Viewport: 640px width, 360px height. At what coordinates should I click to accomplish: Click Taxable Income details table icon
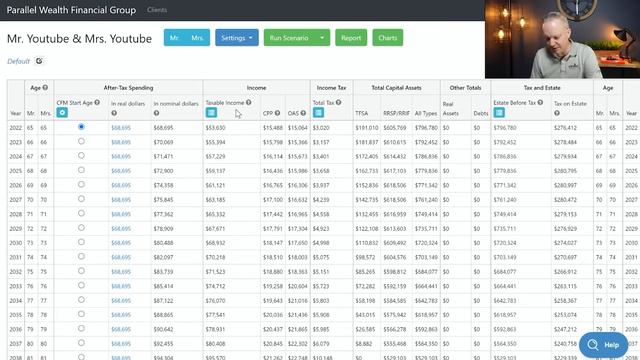click(211, 112)
